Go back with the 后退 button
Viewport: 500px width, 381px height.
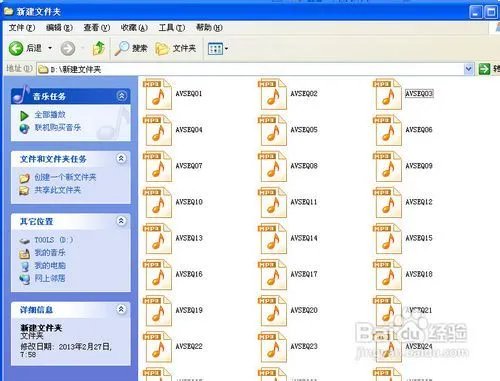point(25,49)
